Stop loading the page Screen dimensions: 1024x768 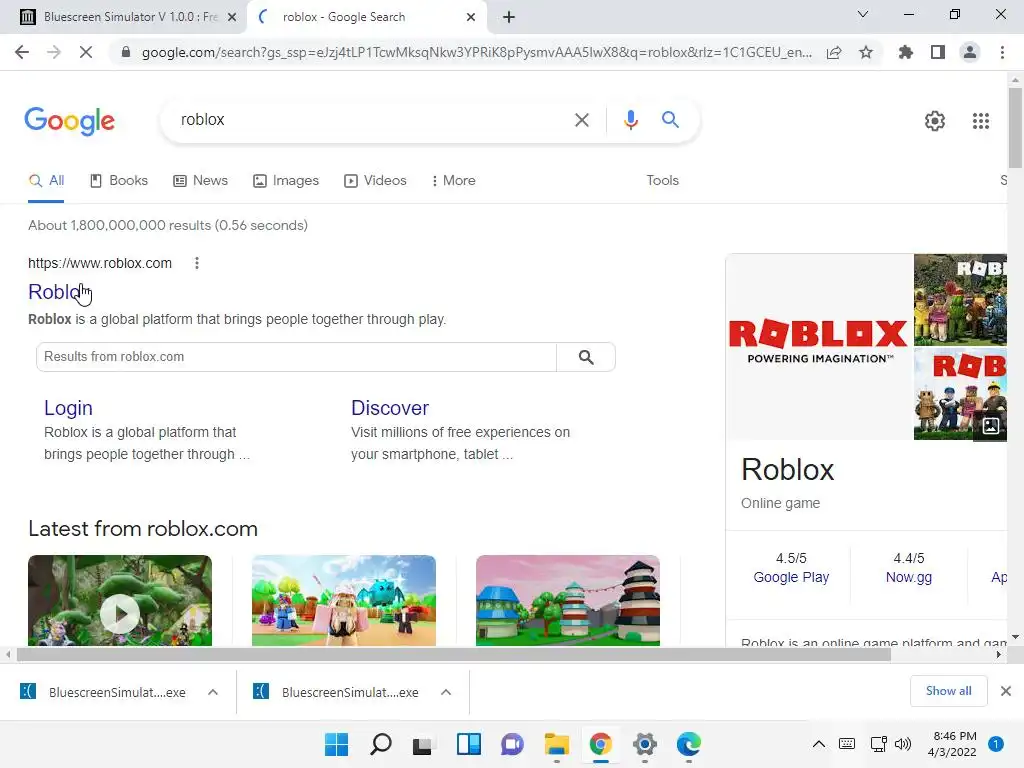click(86, 52)
